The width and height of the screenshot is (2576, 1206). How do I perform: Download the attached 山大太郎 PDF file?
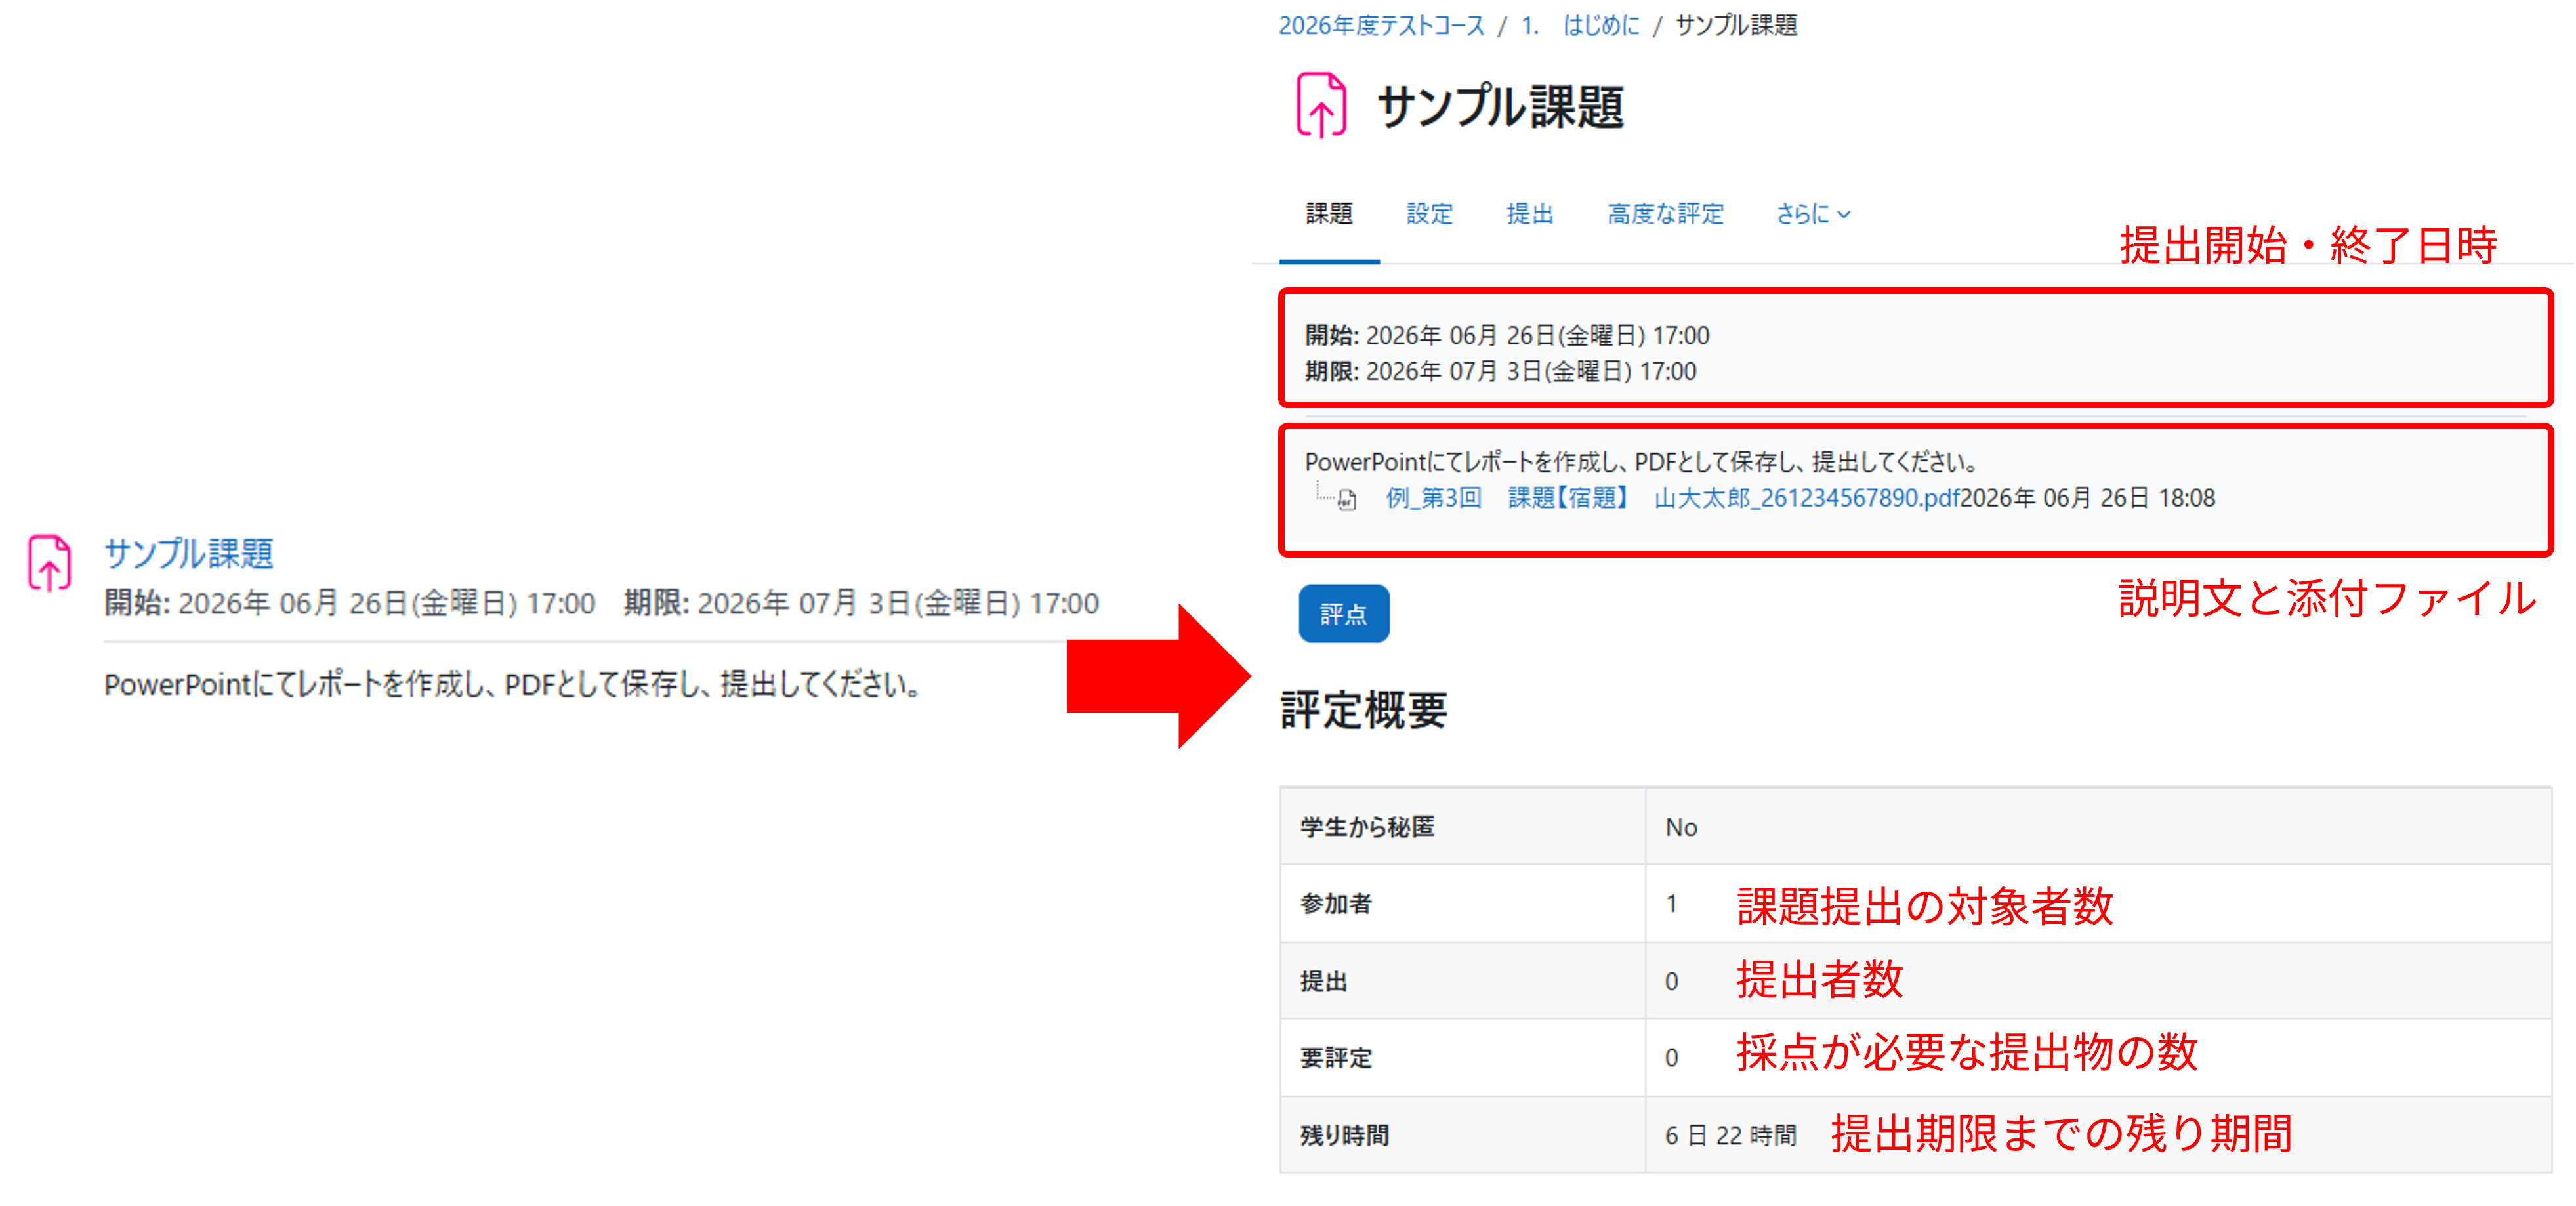click(x=1671, y=498)
